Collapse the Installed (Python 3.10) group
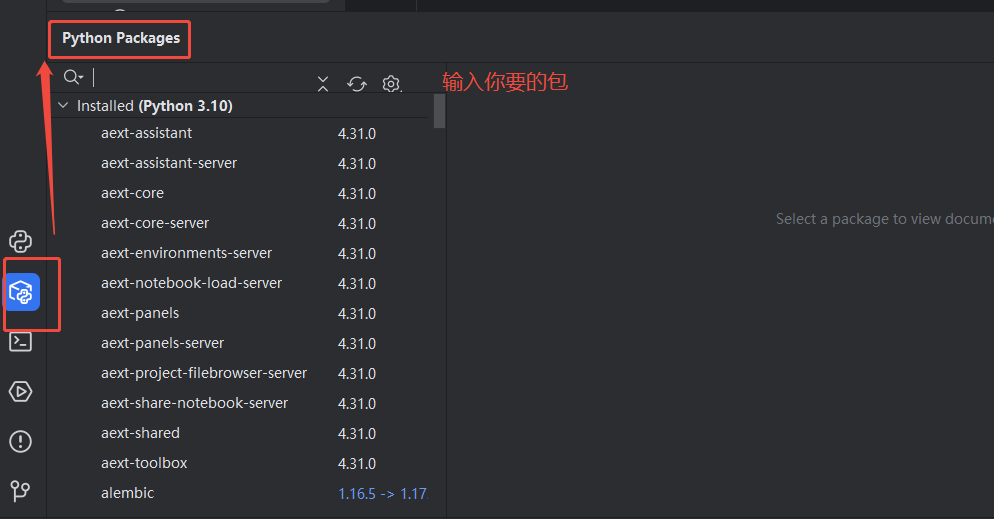The height and width of the screenshot is (519, 994). (63, 105)
